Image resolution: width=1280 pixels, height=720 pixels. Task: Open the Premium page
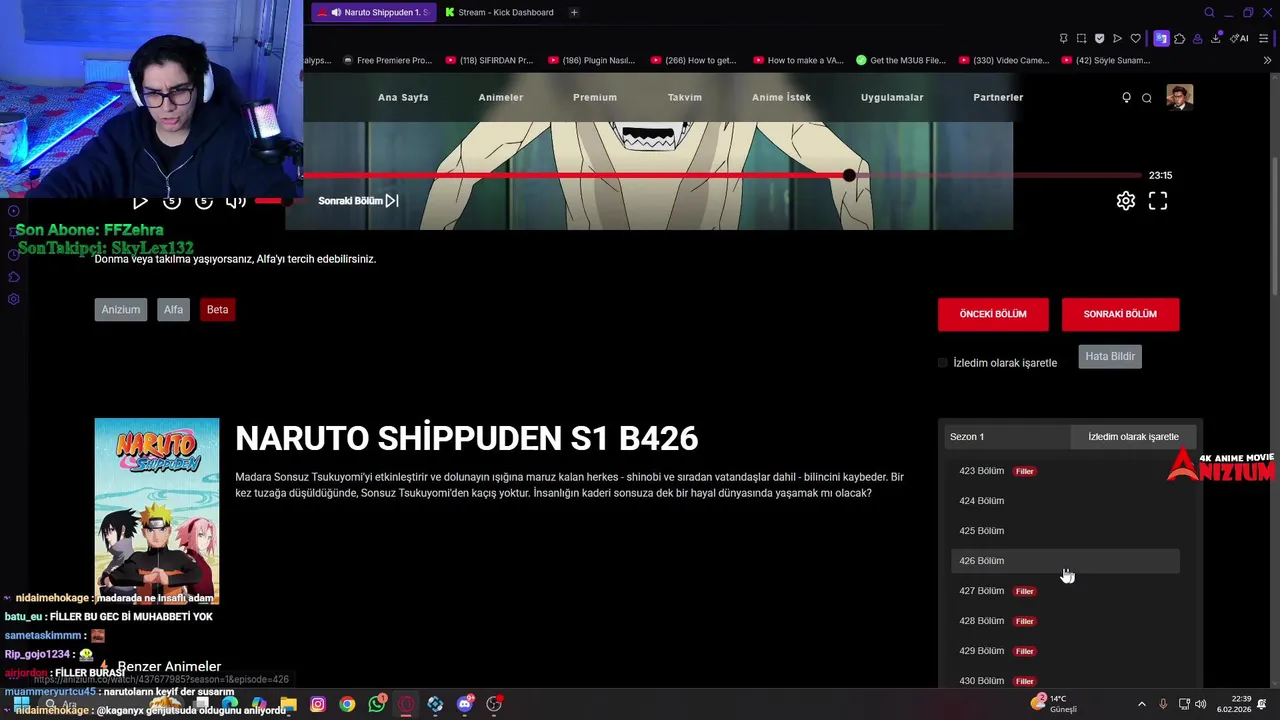[595, 97]
